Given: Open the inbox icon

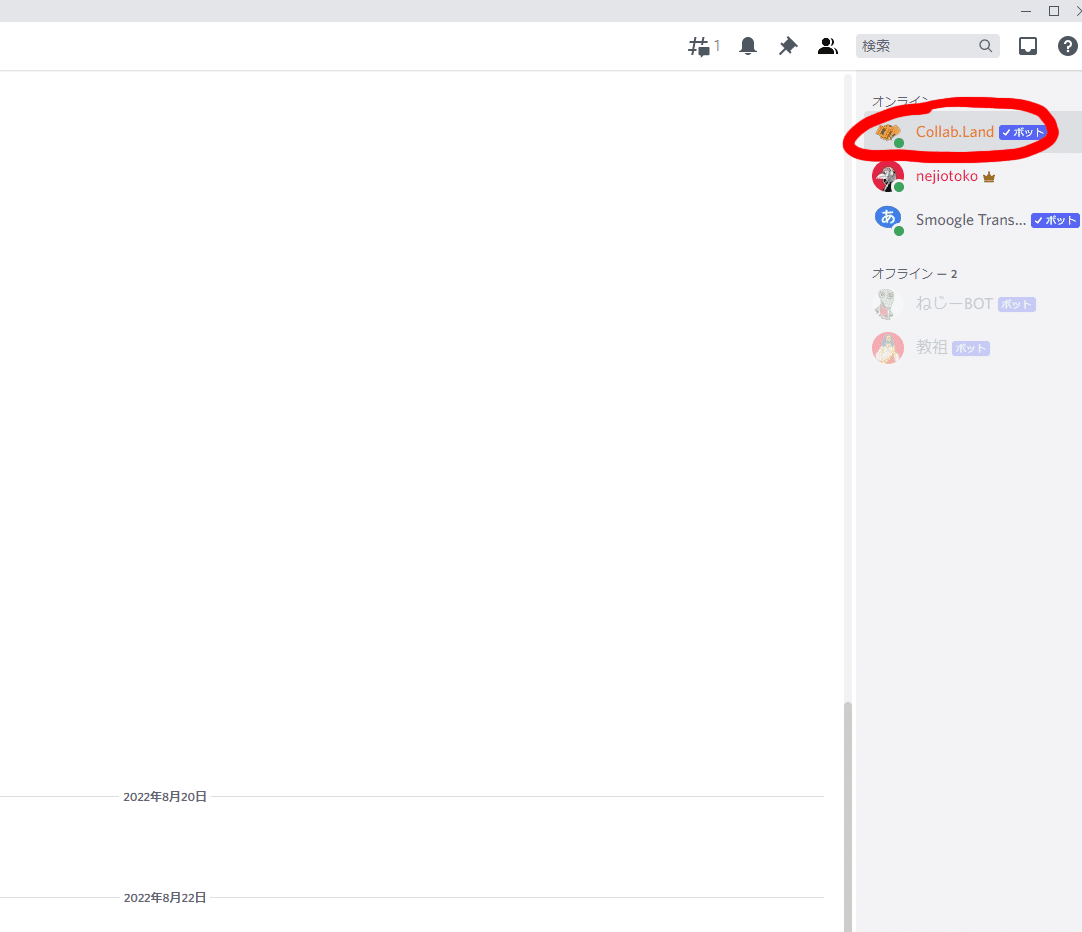Looking at the screenshot, I should click(x=1027, y=45).
